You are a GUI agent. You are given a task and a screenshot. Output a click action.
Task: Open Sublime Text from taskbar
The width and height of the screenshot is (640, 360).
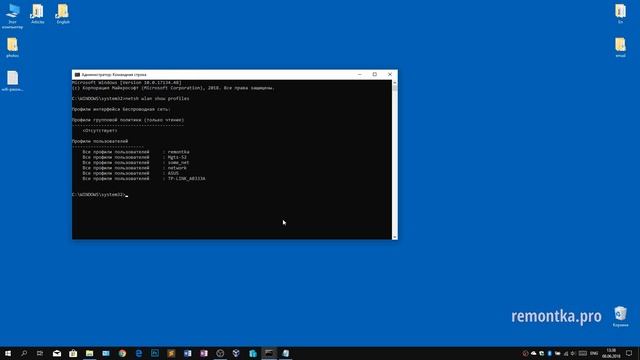point(171,353)
